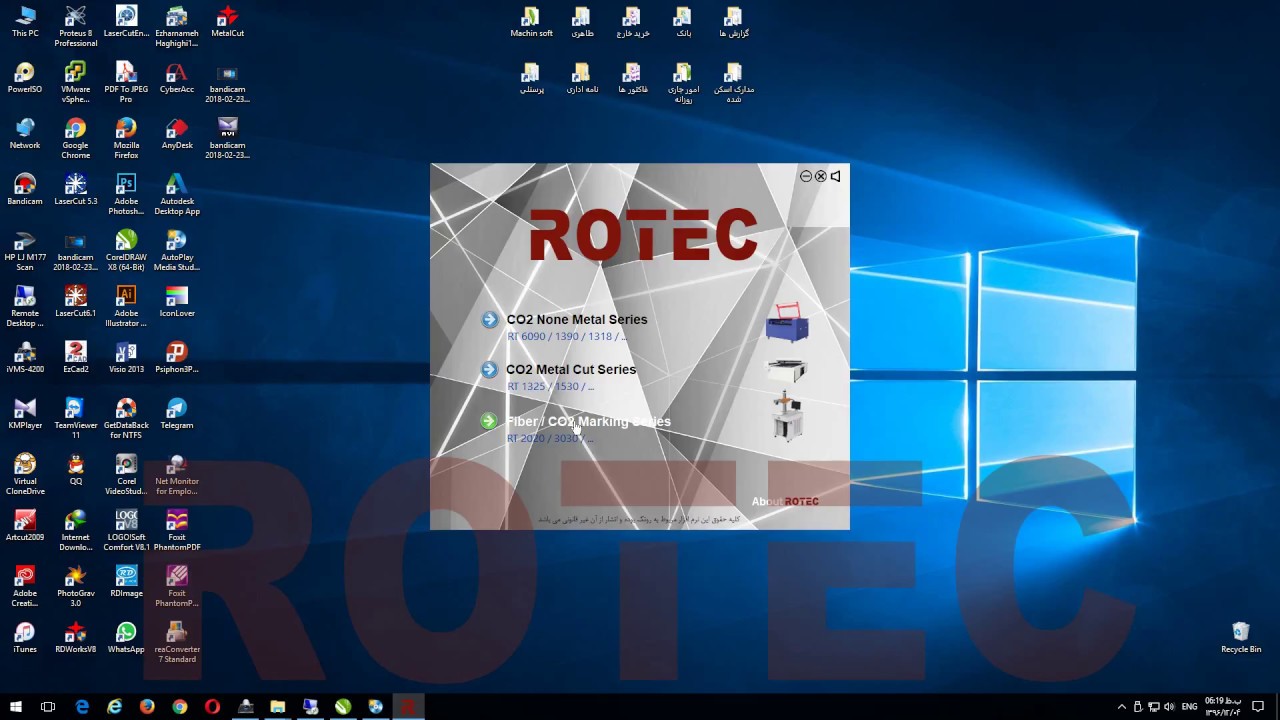This screenshot has height=720, width=1280.
Task: Select the Telegram desktop icon
Action: (x=177, y=414)
